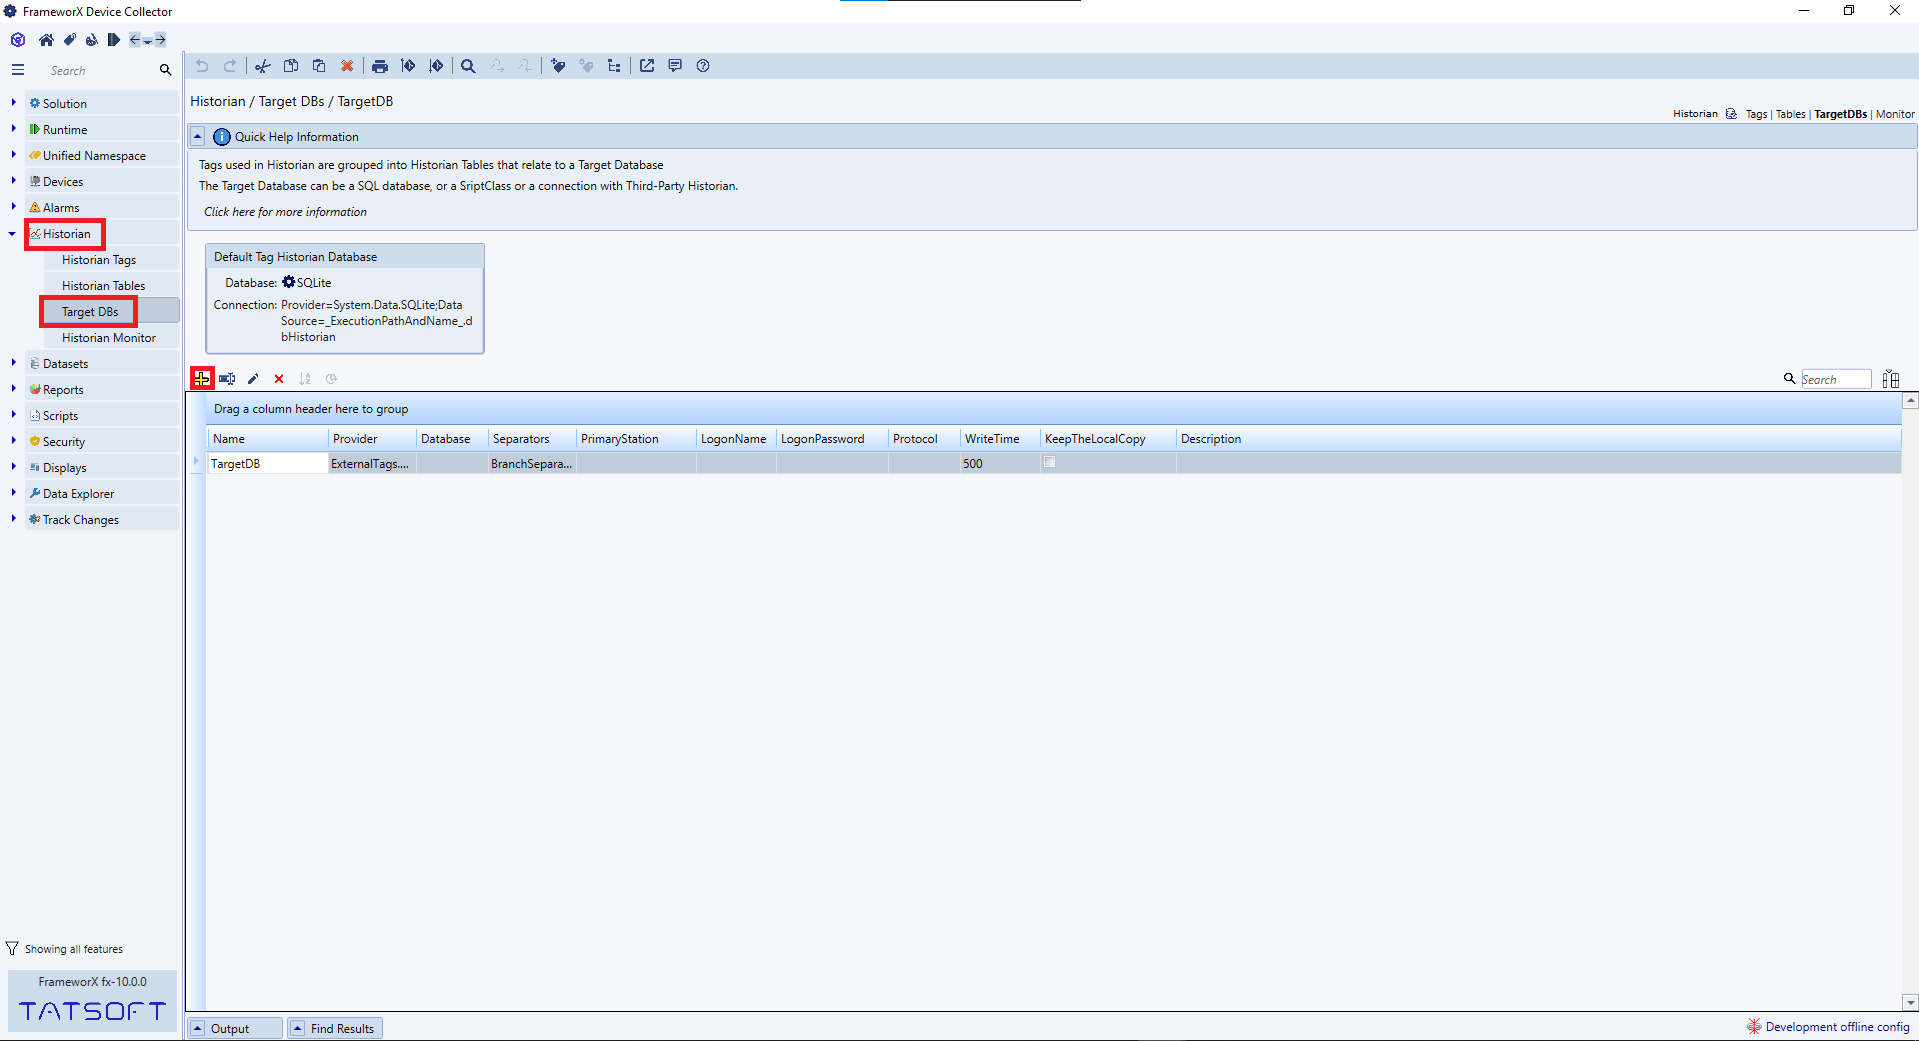Toggle the hamburger menu navigation panel
The width and height of the screenshot is (1919, 1041).
18,70
